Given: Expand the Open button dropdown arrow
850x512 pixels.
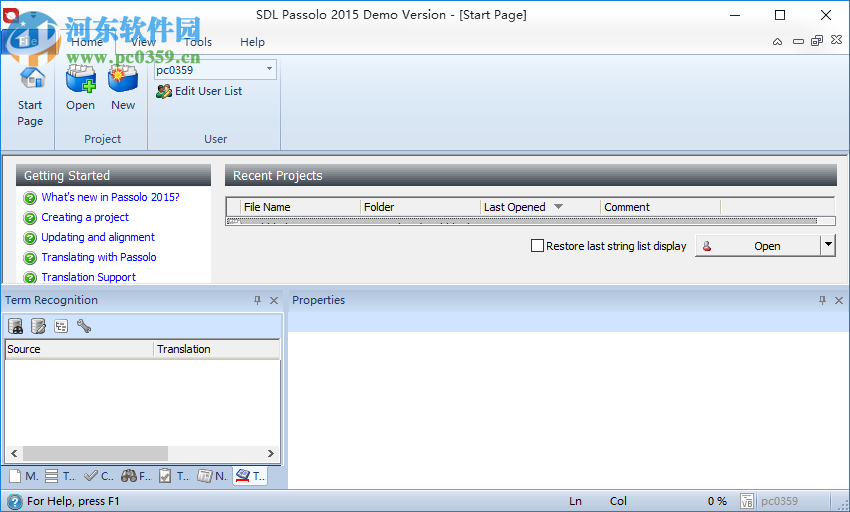Looking at the screenshot, I should click(x=828, y=245).
